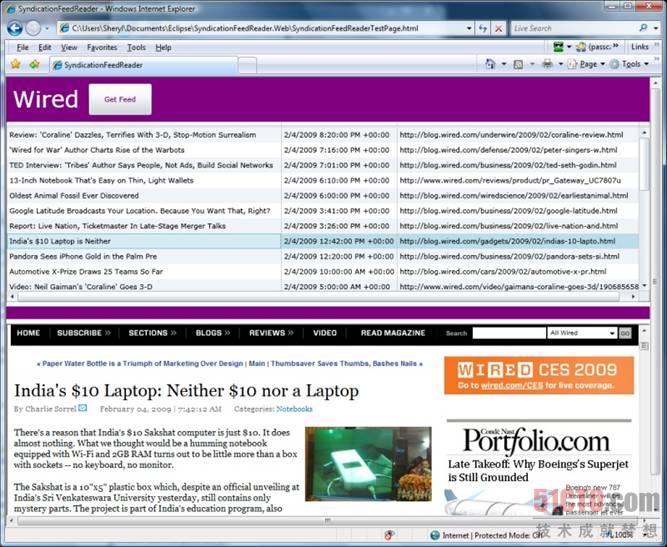The height and width of the screenshot is (547, 667).
Task: Click the Live Search input box
Action: [573, 28]
